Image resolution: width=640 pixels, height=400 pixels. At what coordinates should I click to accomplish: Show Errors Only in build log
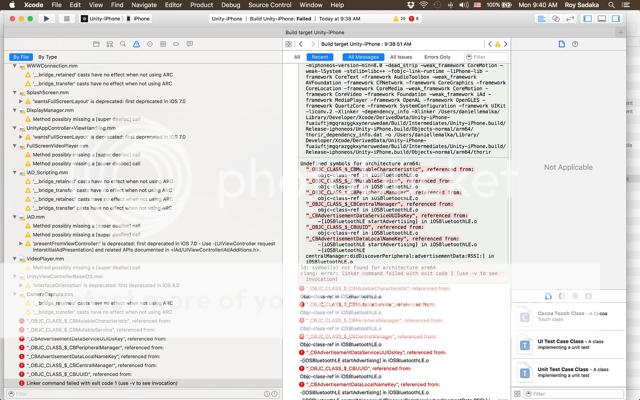click(x=437, y=57)
